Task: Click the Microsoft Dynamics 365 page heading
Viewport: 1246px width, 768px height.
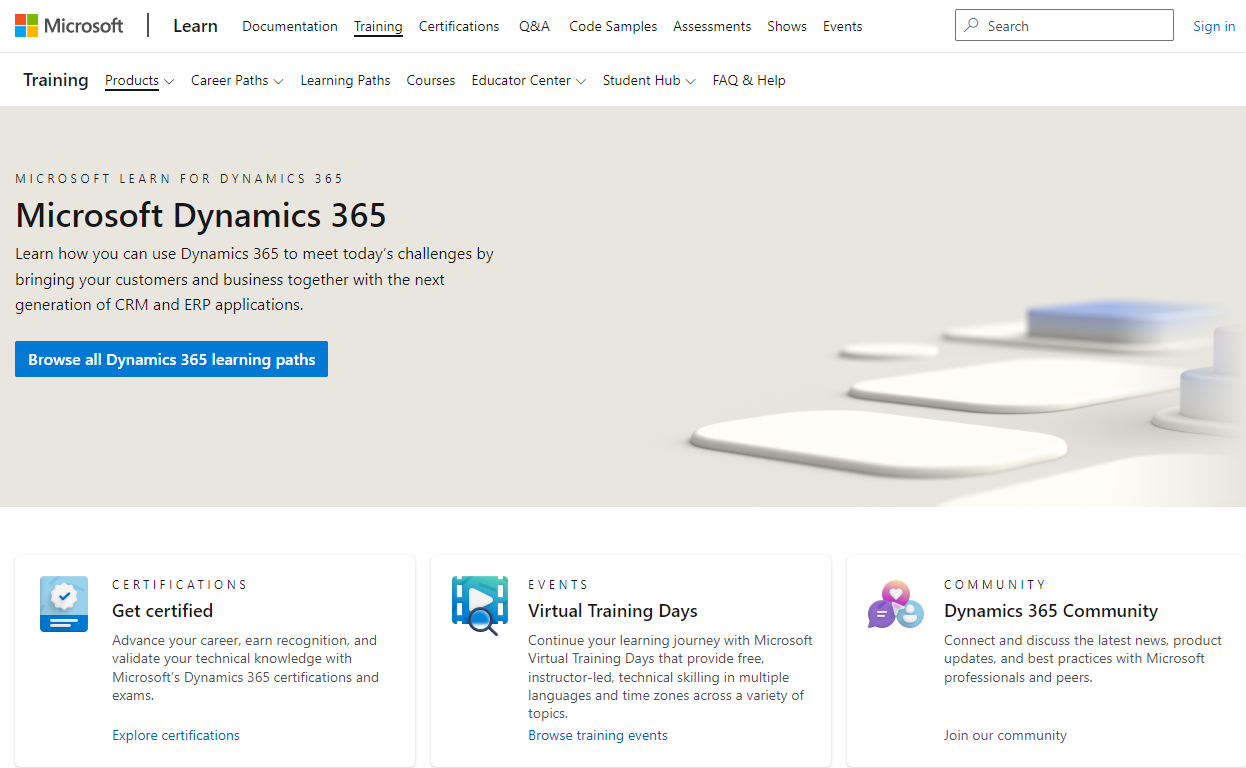Action: (201, 215)
